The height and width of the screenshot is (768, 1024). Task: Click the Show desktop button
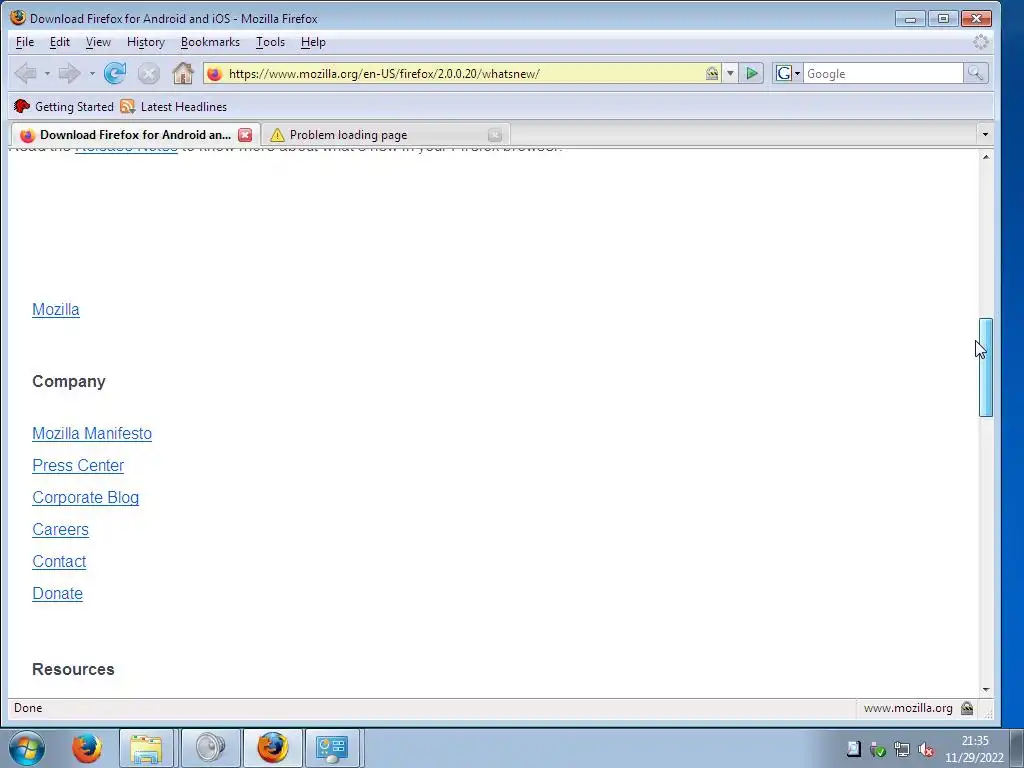pos(1017,748)
